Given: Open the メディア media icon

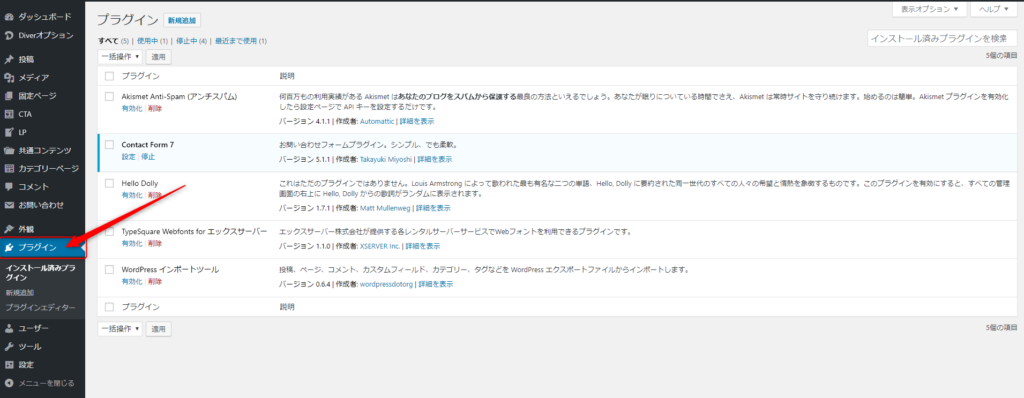Looking at the screenshot, I should [9, 78].
